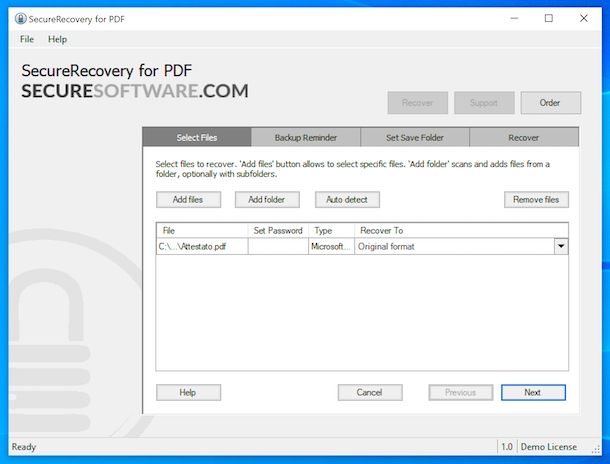Minimize the SecureRecovery window

pos(514,18)
